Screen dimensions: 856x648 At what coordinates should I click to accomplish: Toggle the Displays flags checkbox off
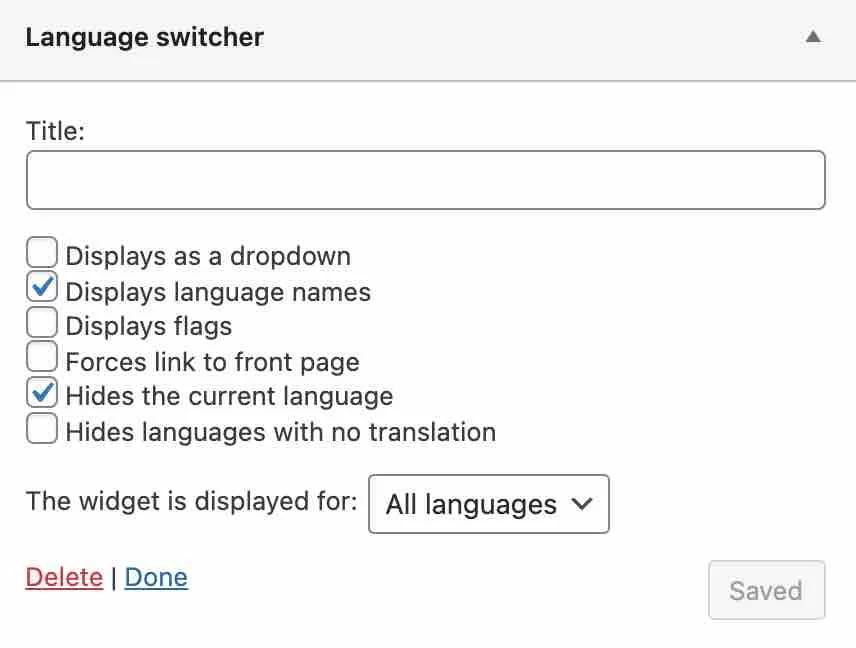[x=41, y=321]
